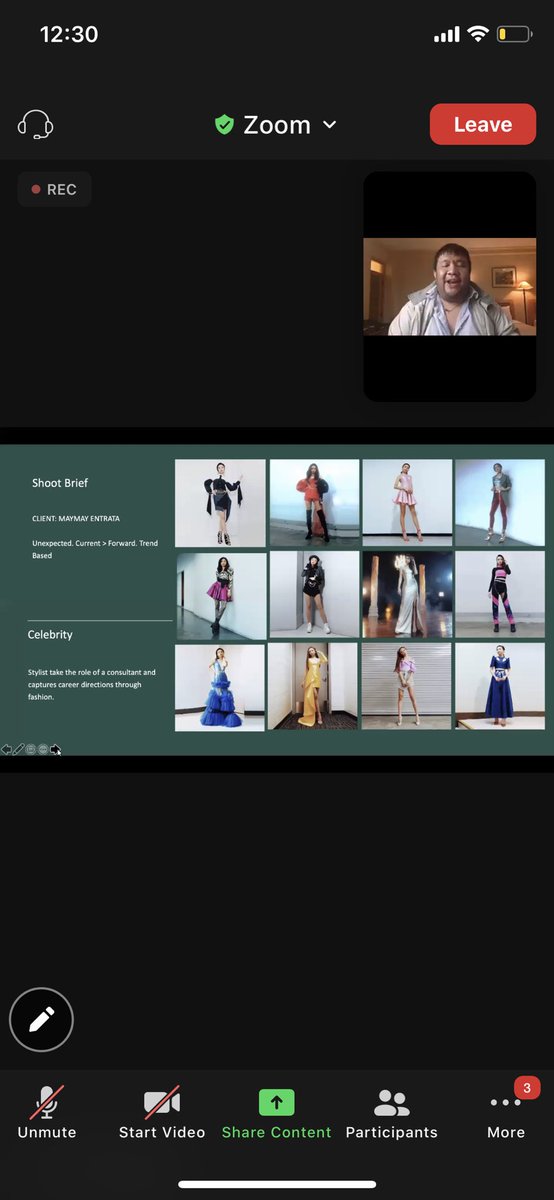Tap the navy blue long dress photo
Screen dimensions: 554x1200
coord(500,686)
